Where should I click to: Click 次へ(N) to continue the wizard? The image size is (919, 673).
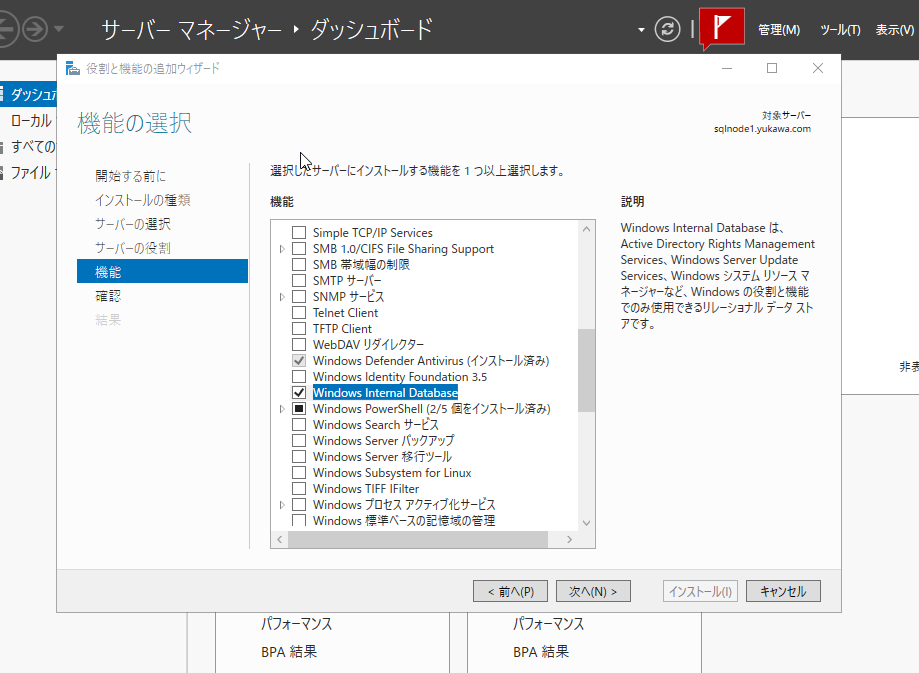pyautogui.click(x=592, y=590)
